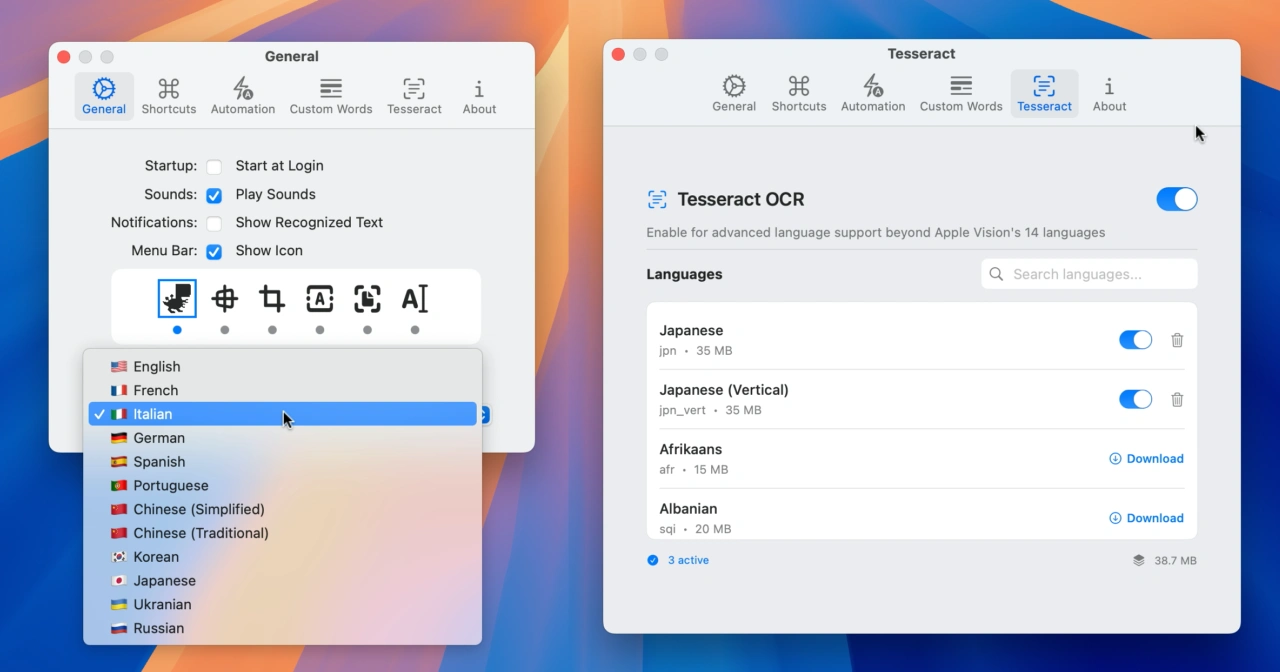Screen dimensions: 1280x672
Task: Choose German from the language dropdown
Action: (159, 438)
